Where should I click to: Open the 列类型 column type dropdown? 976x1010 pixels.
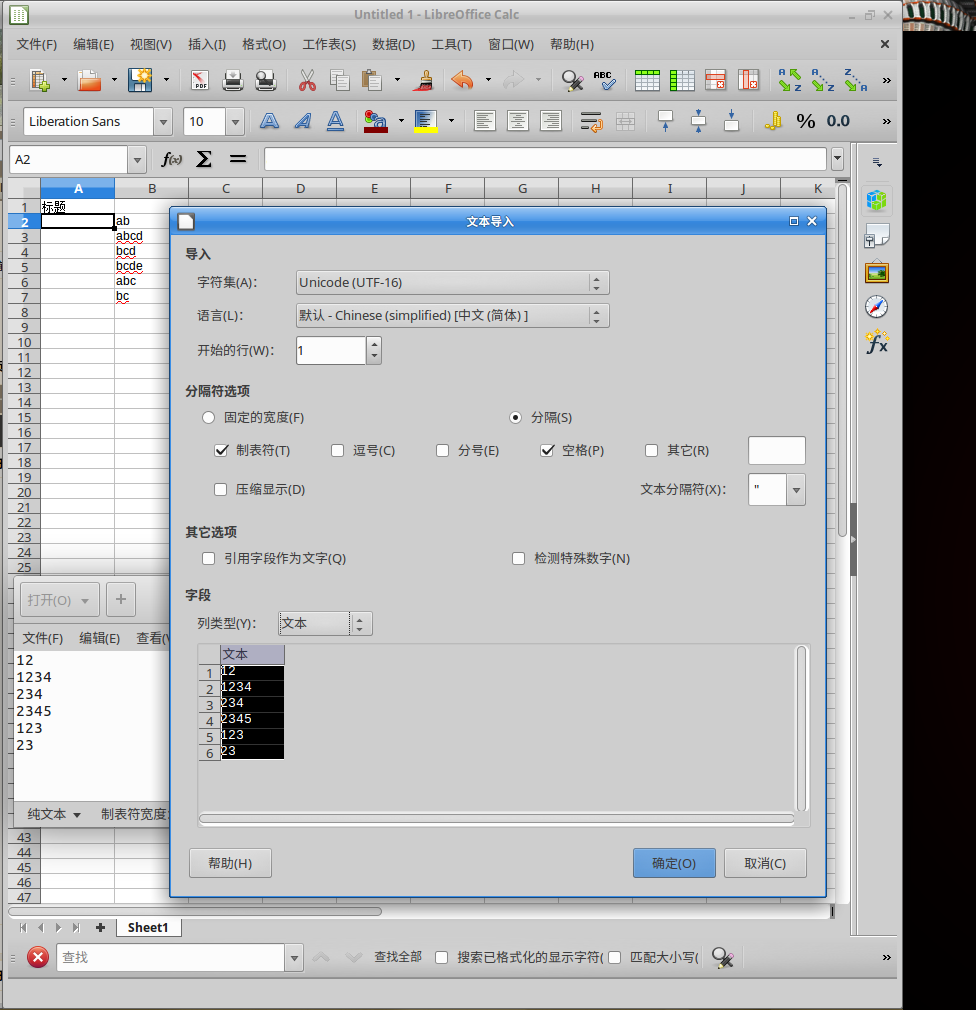[325, 624]
